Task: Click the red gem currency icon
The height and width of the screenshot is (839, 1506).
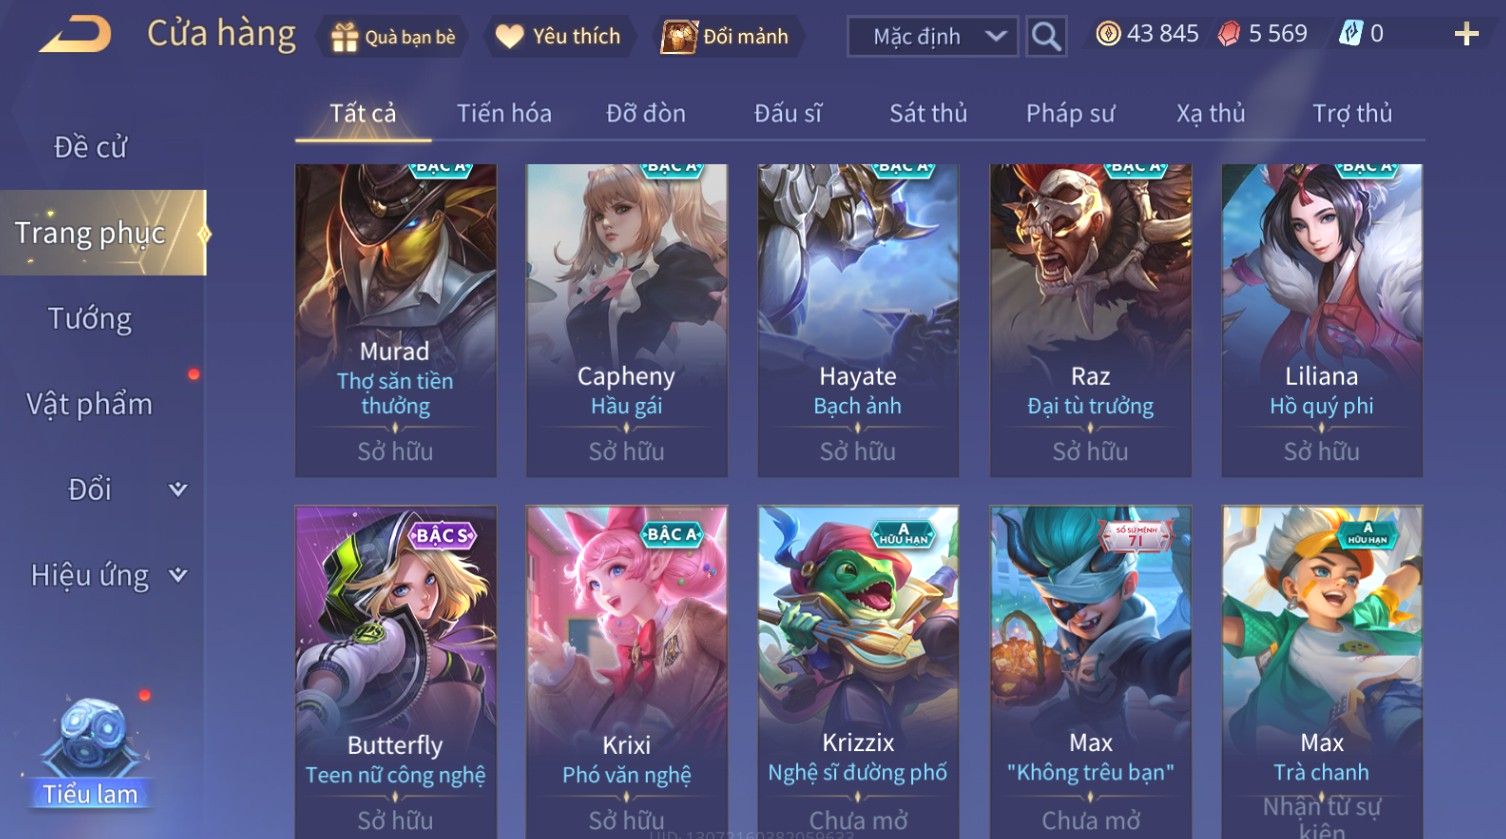Action: tap(1229, 34)
